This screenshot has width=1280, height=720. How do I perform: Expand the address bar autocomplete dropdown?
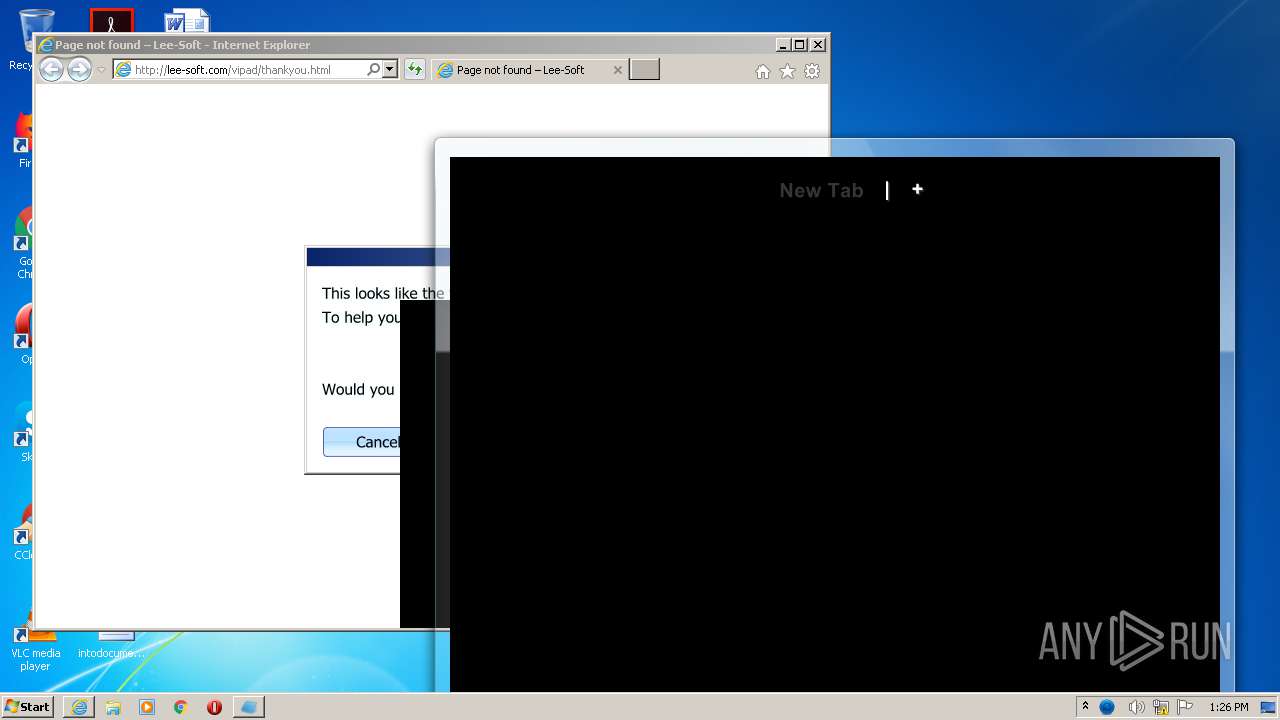tap(390, 70)
